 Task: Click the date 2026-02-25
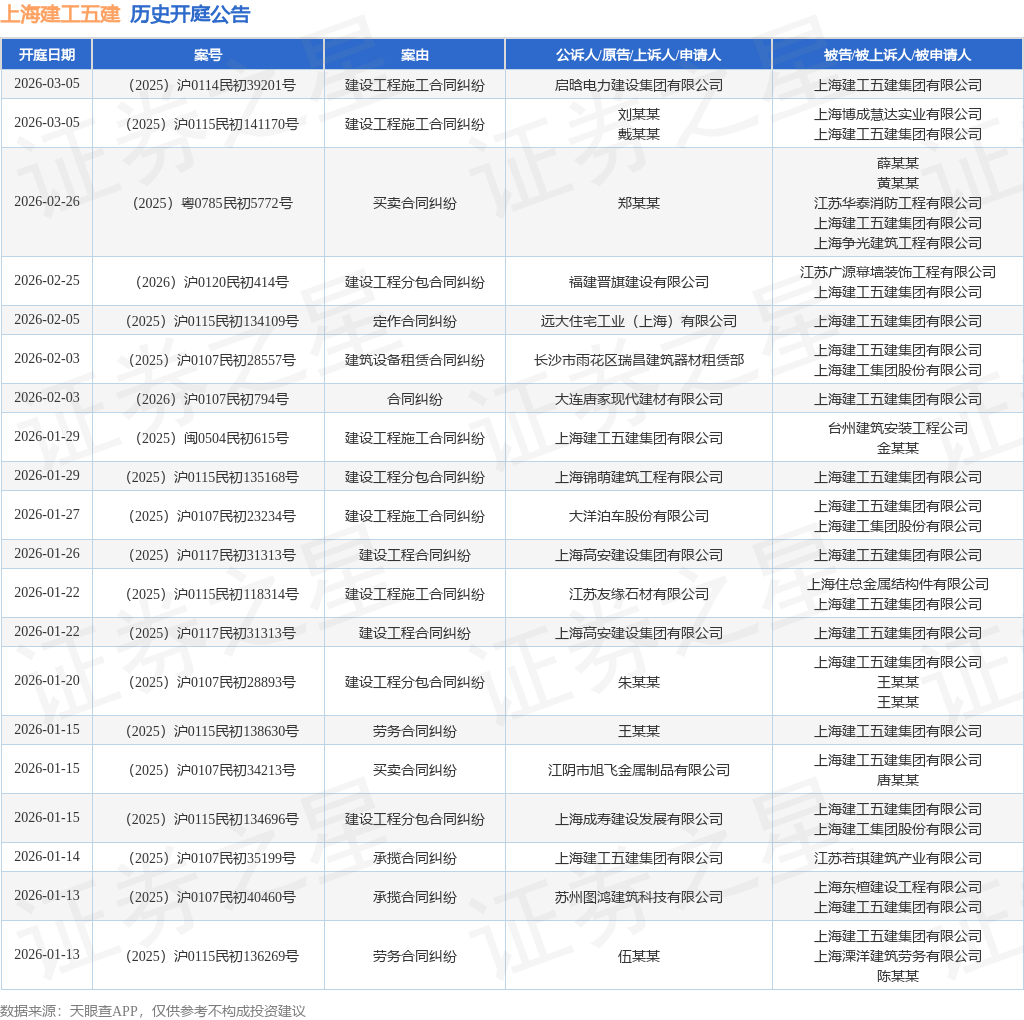(47, 280)
